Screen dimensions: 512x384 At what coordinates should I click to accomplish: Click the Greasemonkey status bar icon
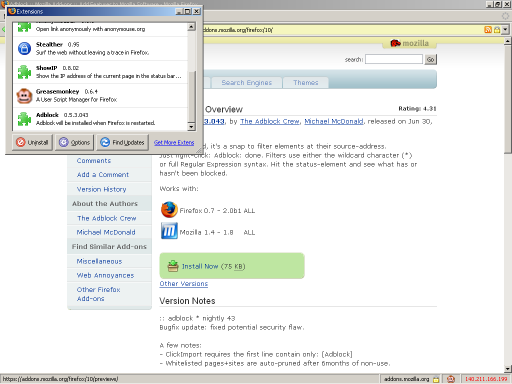pos(451,379)
